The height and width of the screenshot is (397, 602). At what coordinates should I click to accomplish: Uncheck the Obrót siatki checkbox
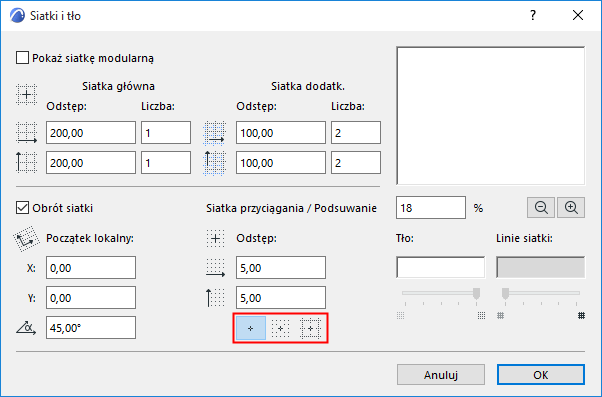tap(22, 208)
